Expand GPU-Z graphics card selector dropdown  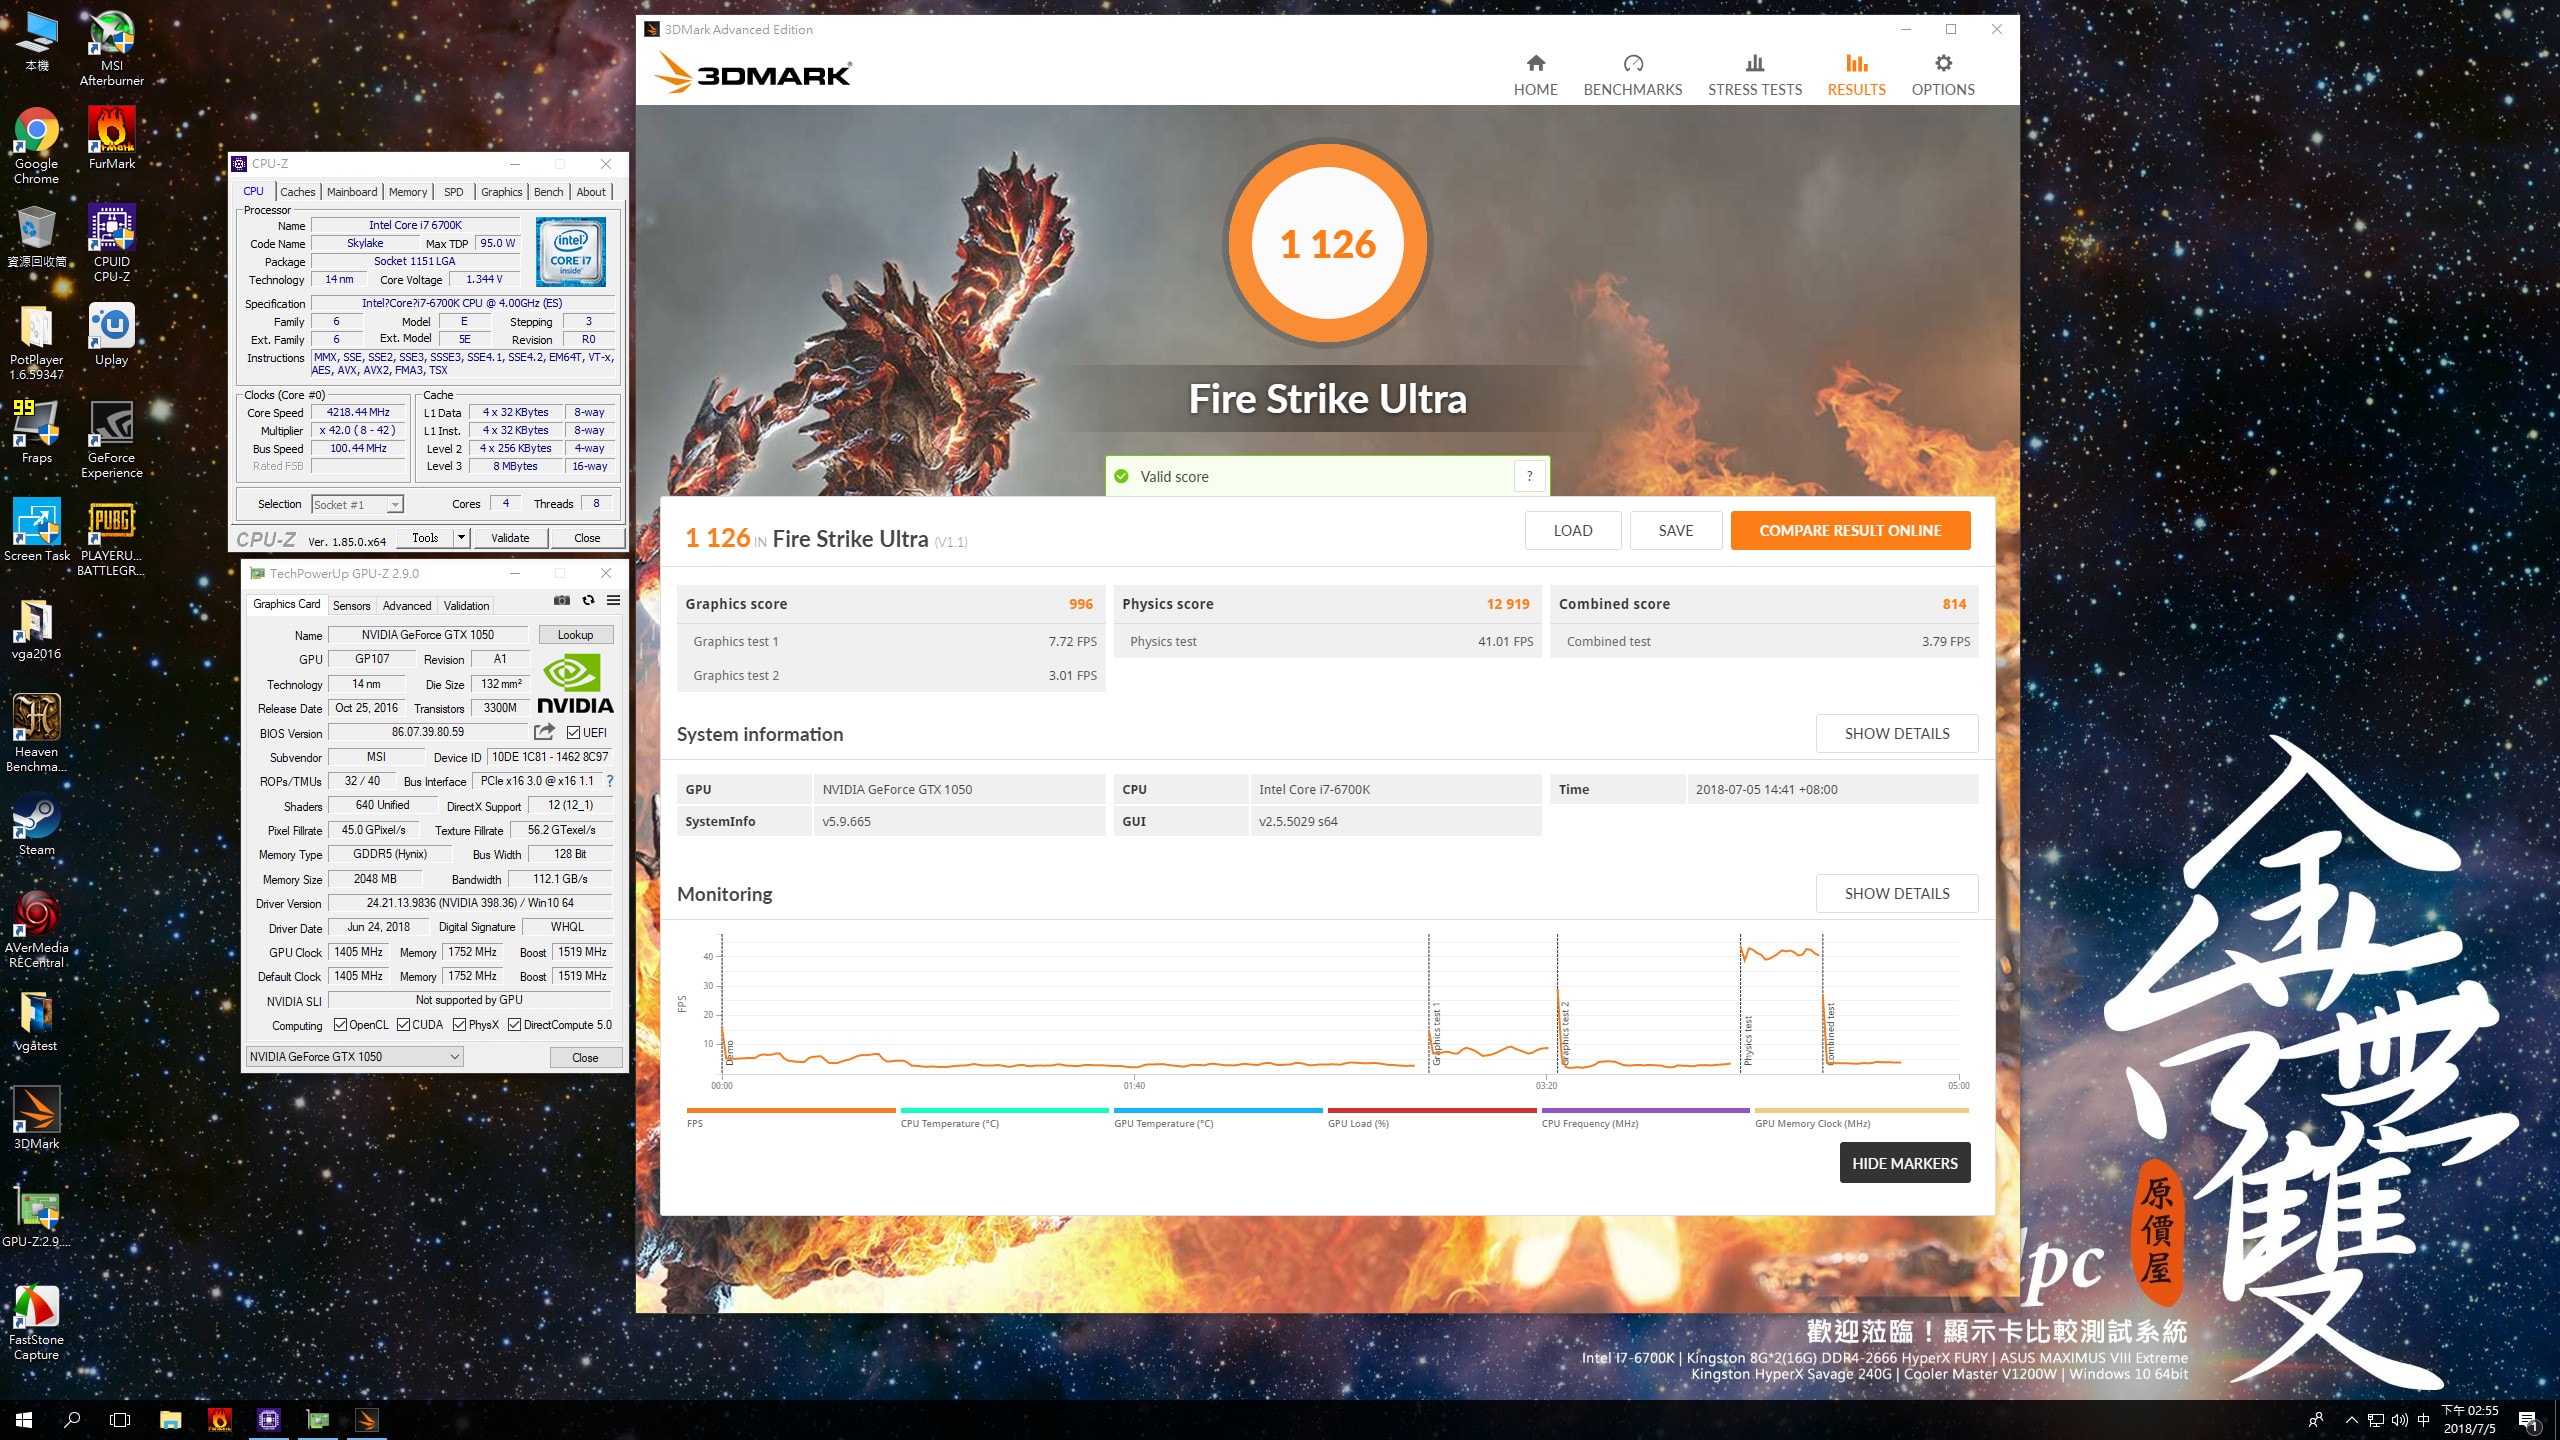click(355, 1057)
